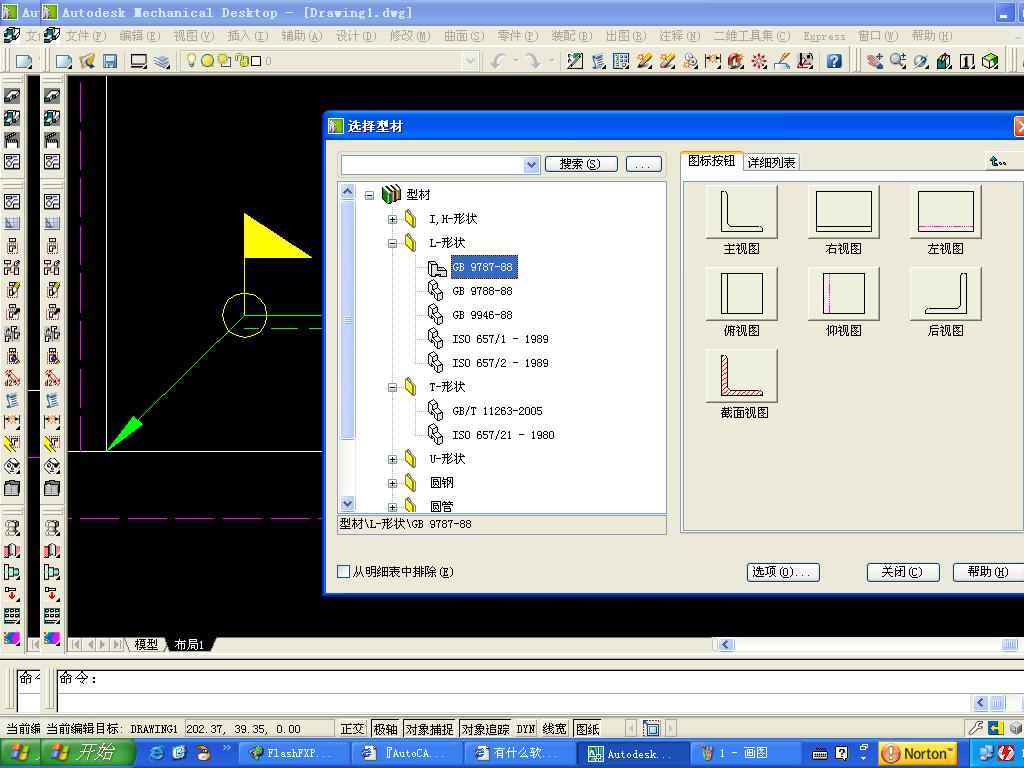This screenshot has height=768, width=1024.
Task: Collapse the T-形状 folder
Action: (x=392, y=387)
